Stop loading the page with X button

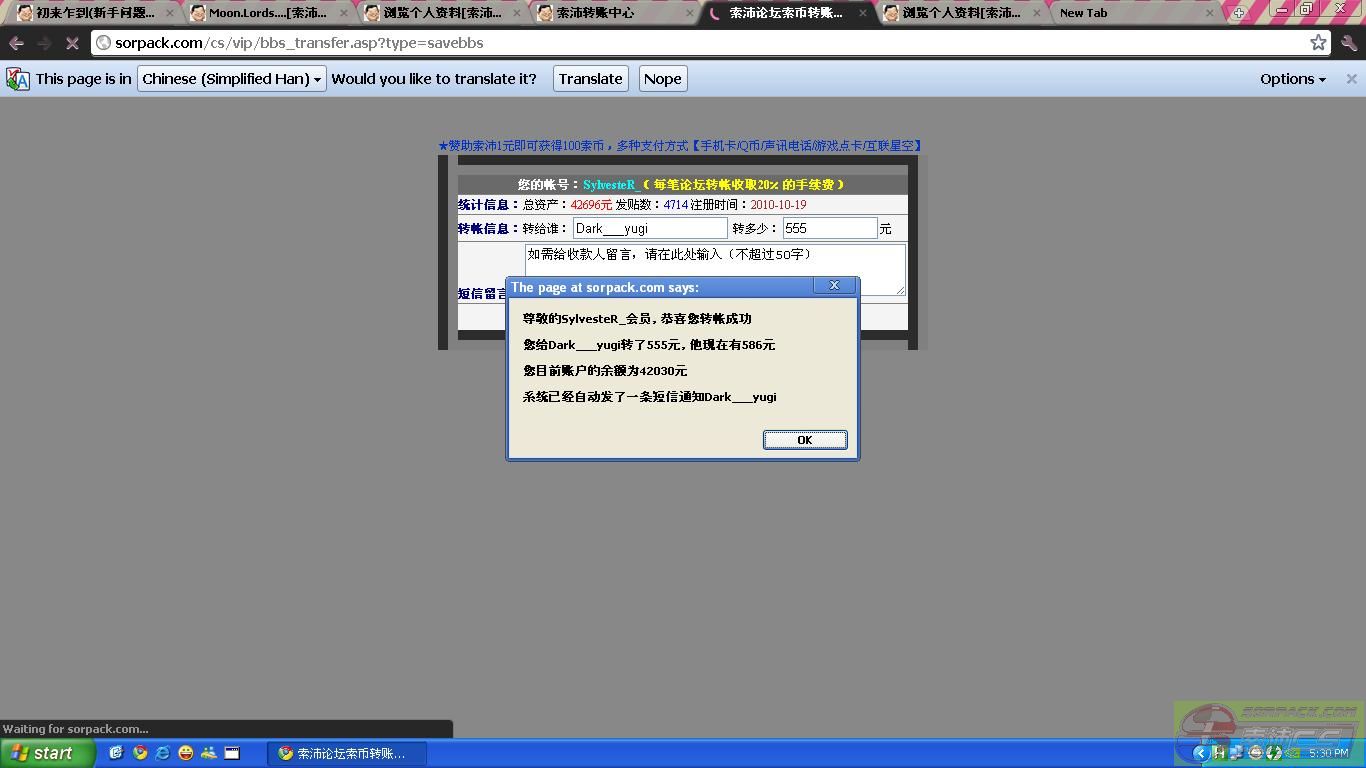(x=72, y=43)
